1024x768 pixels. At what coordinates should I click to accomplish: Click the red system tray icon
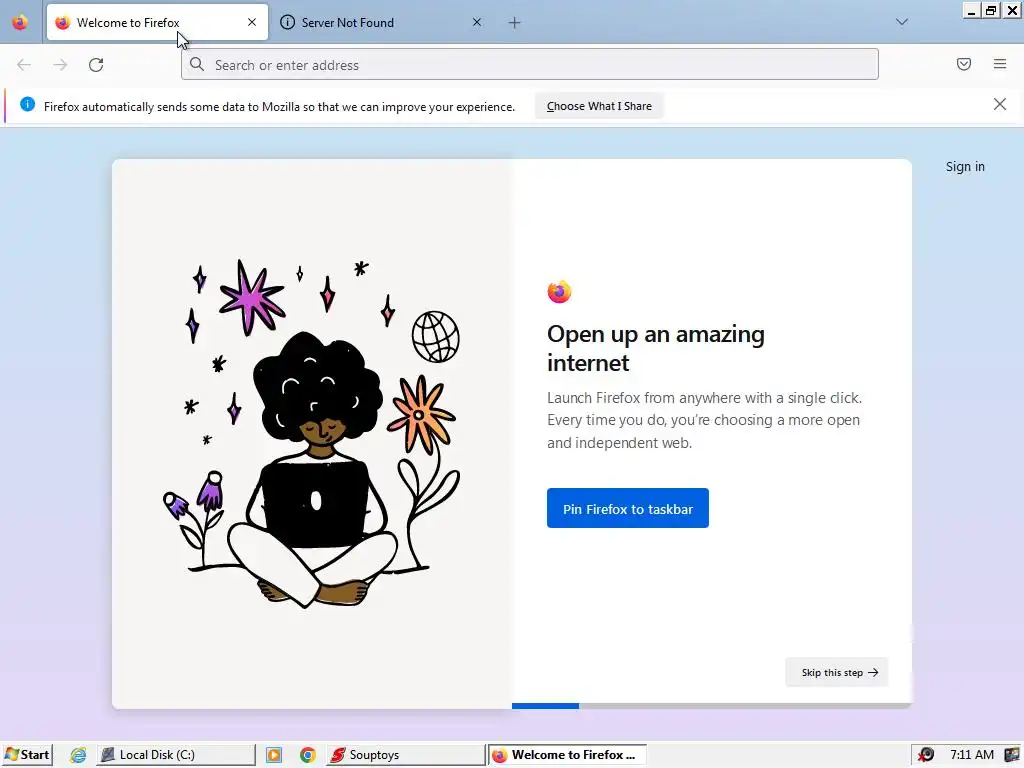[926, 755]
